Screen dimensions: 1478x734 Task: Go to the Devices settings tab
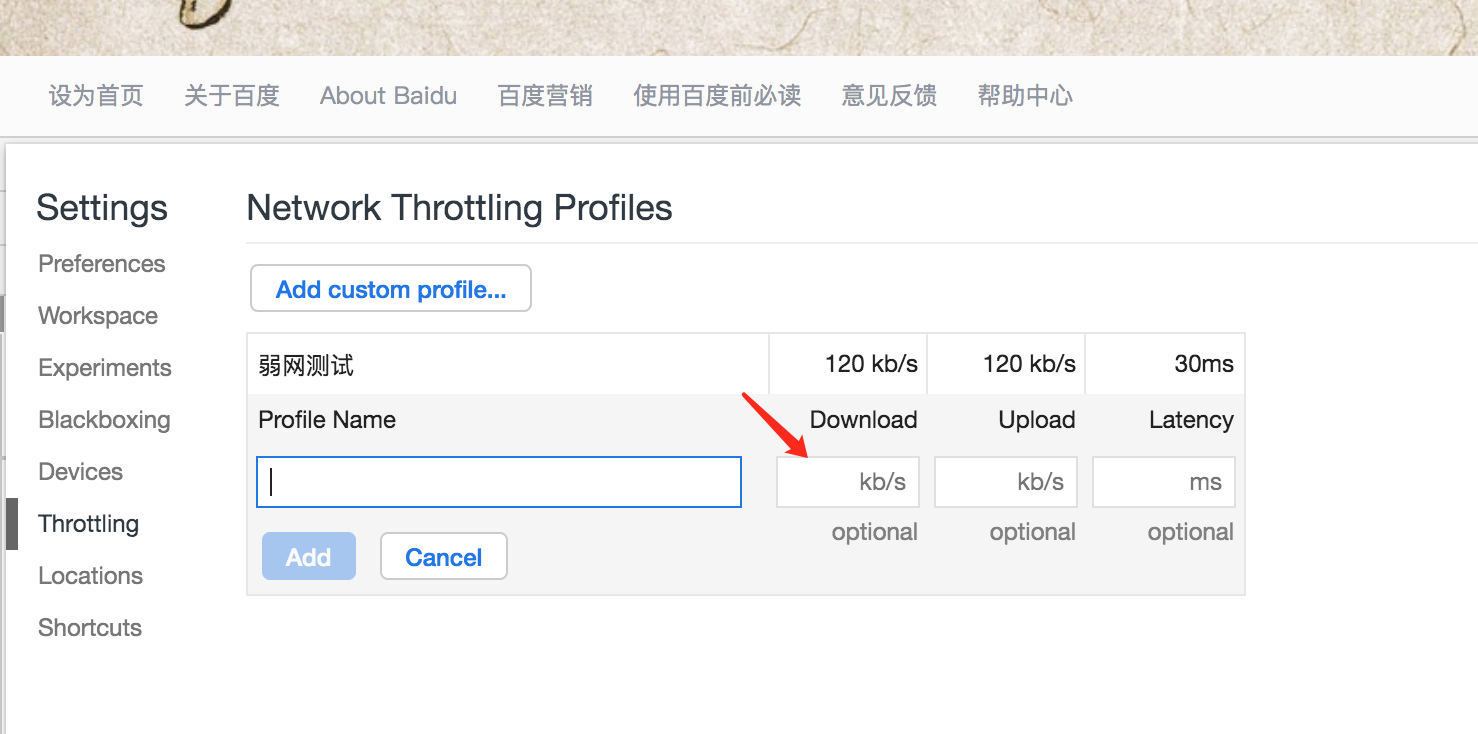click(80, 472)
